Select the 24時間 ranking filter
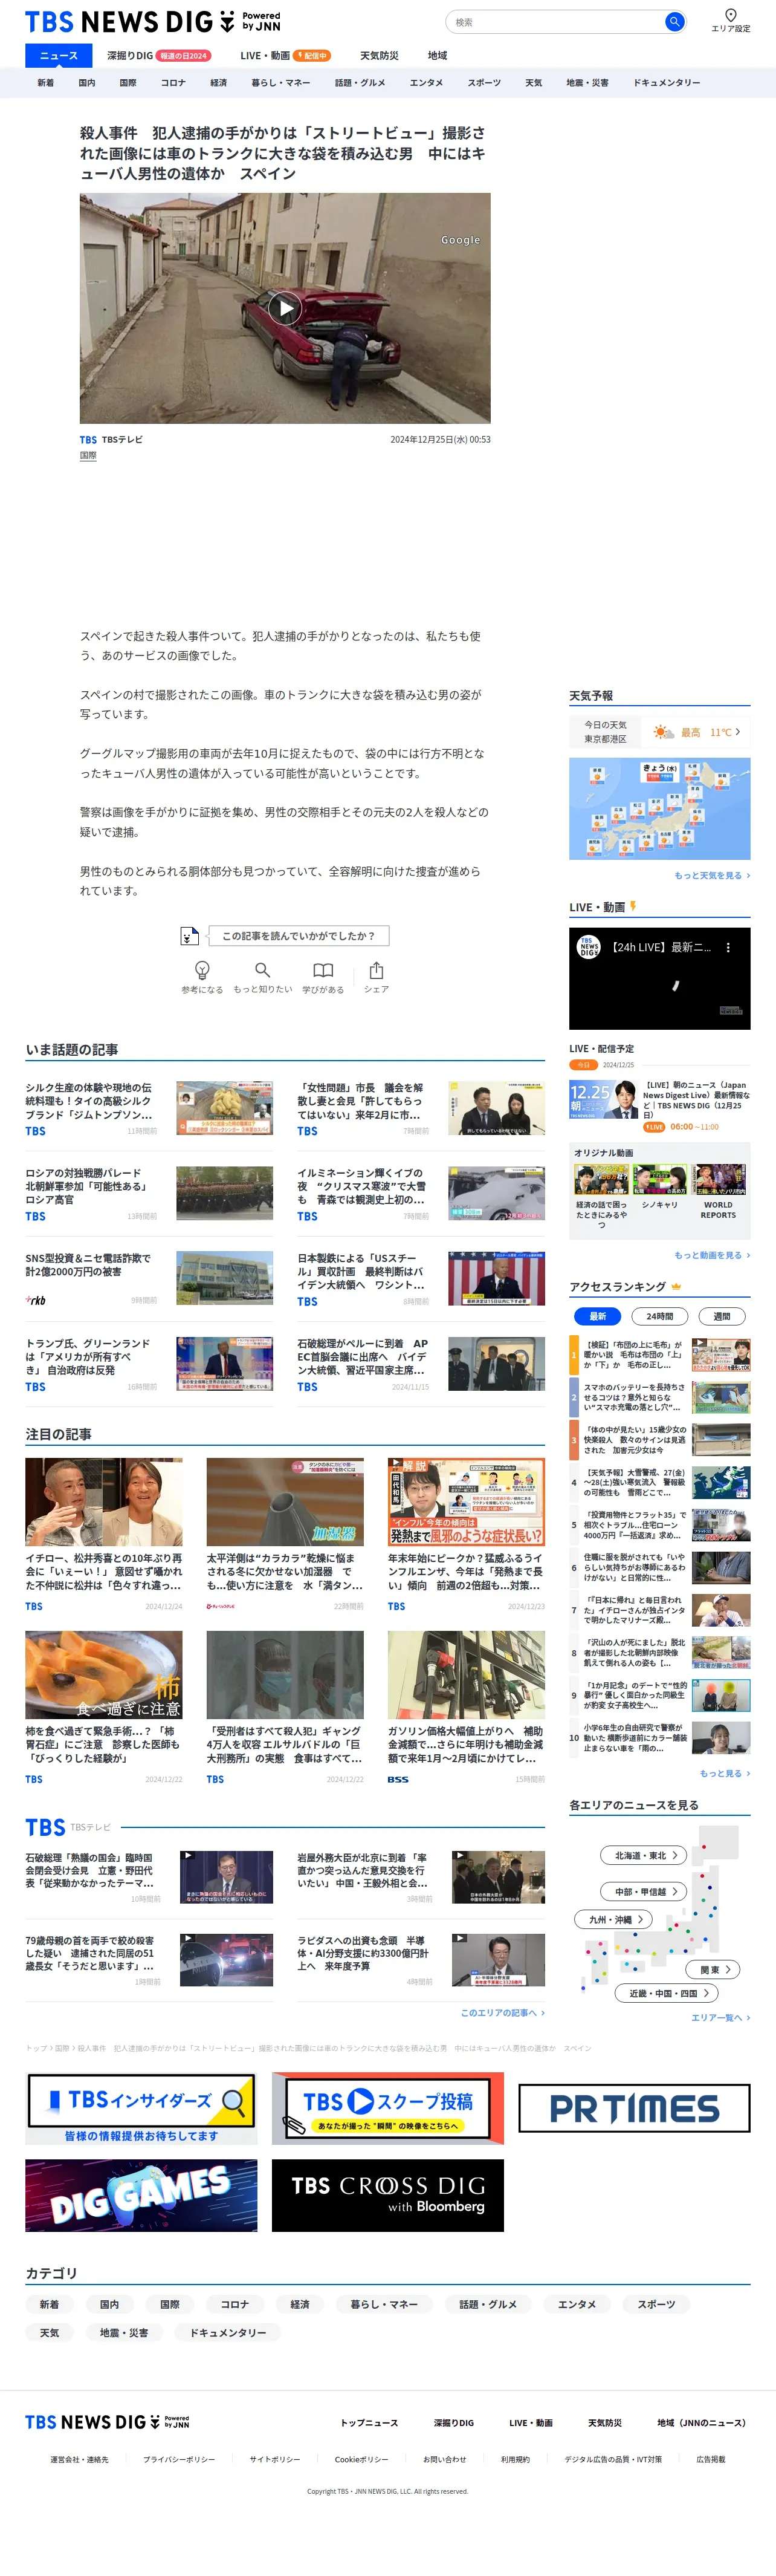Image resolution: width=776 pixels, height=2576 pixels. pyautogui.click(x=660, y=1316)
